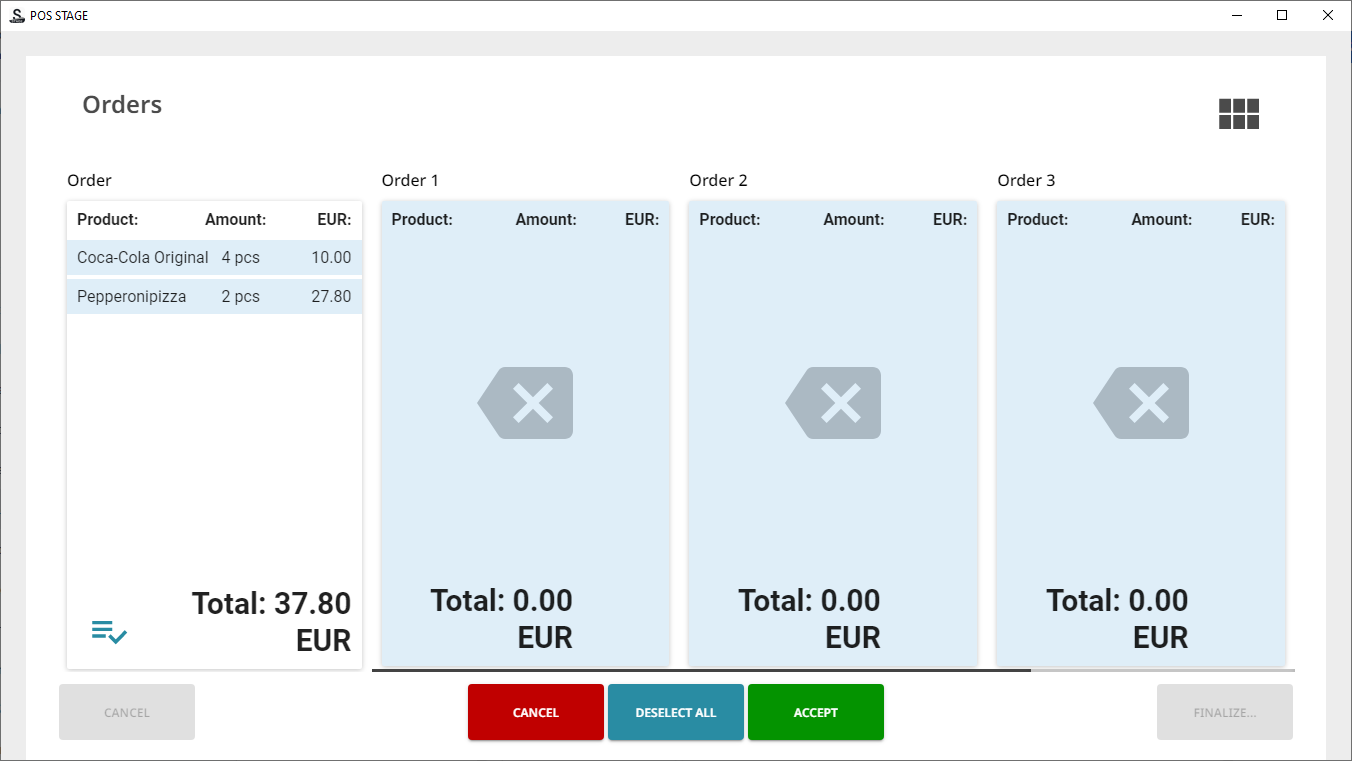Image resolution: width=1352 pixels, height=761 pixels.
Task: Click the gray Cancel button at left
Action: tap(127, 712)
